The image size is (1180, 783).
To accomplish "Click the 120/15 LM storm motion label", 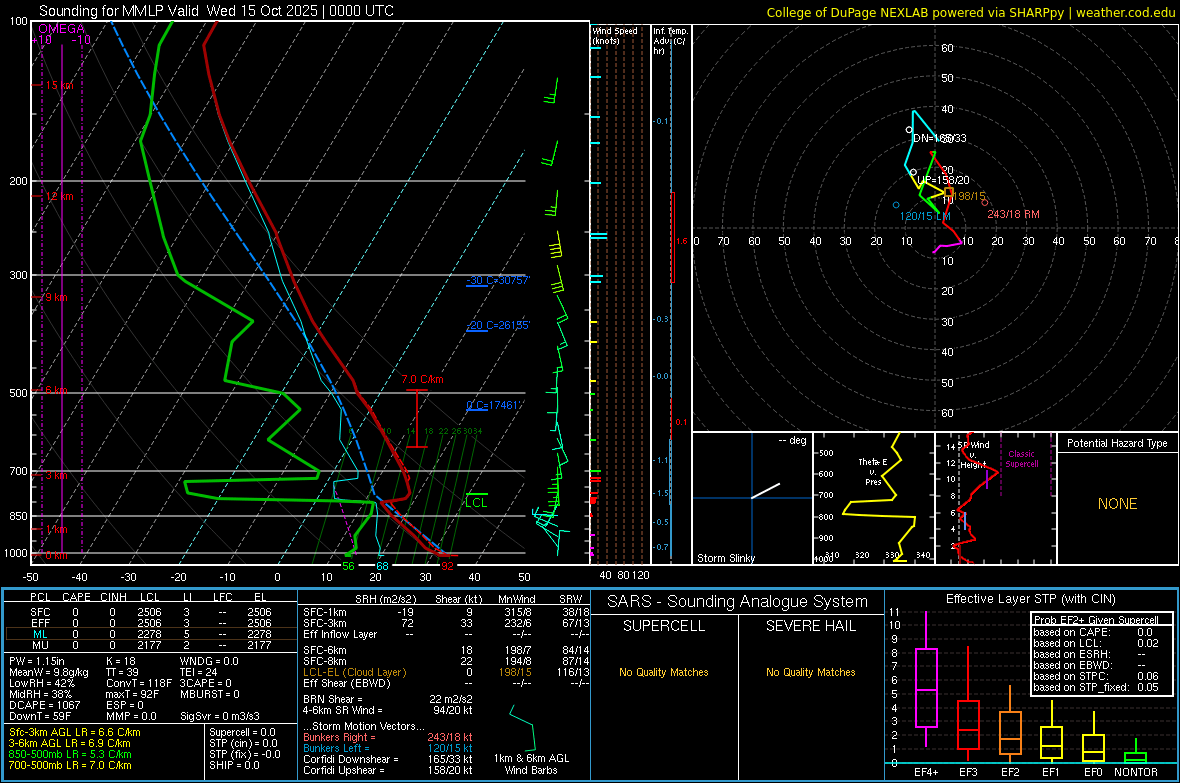I will 925,216.
